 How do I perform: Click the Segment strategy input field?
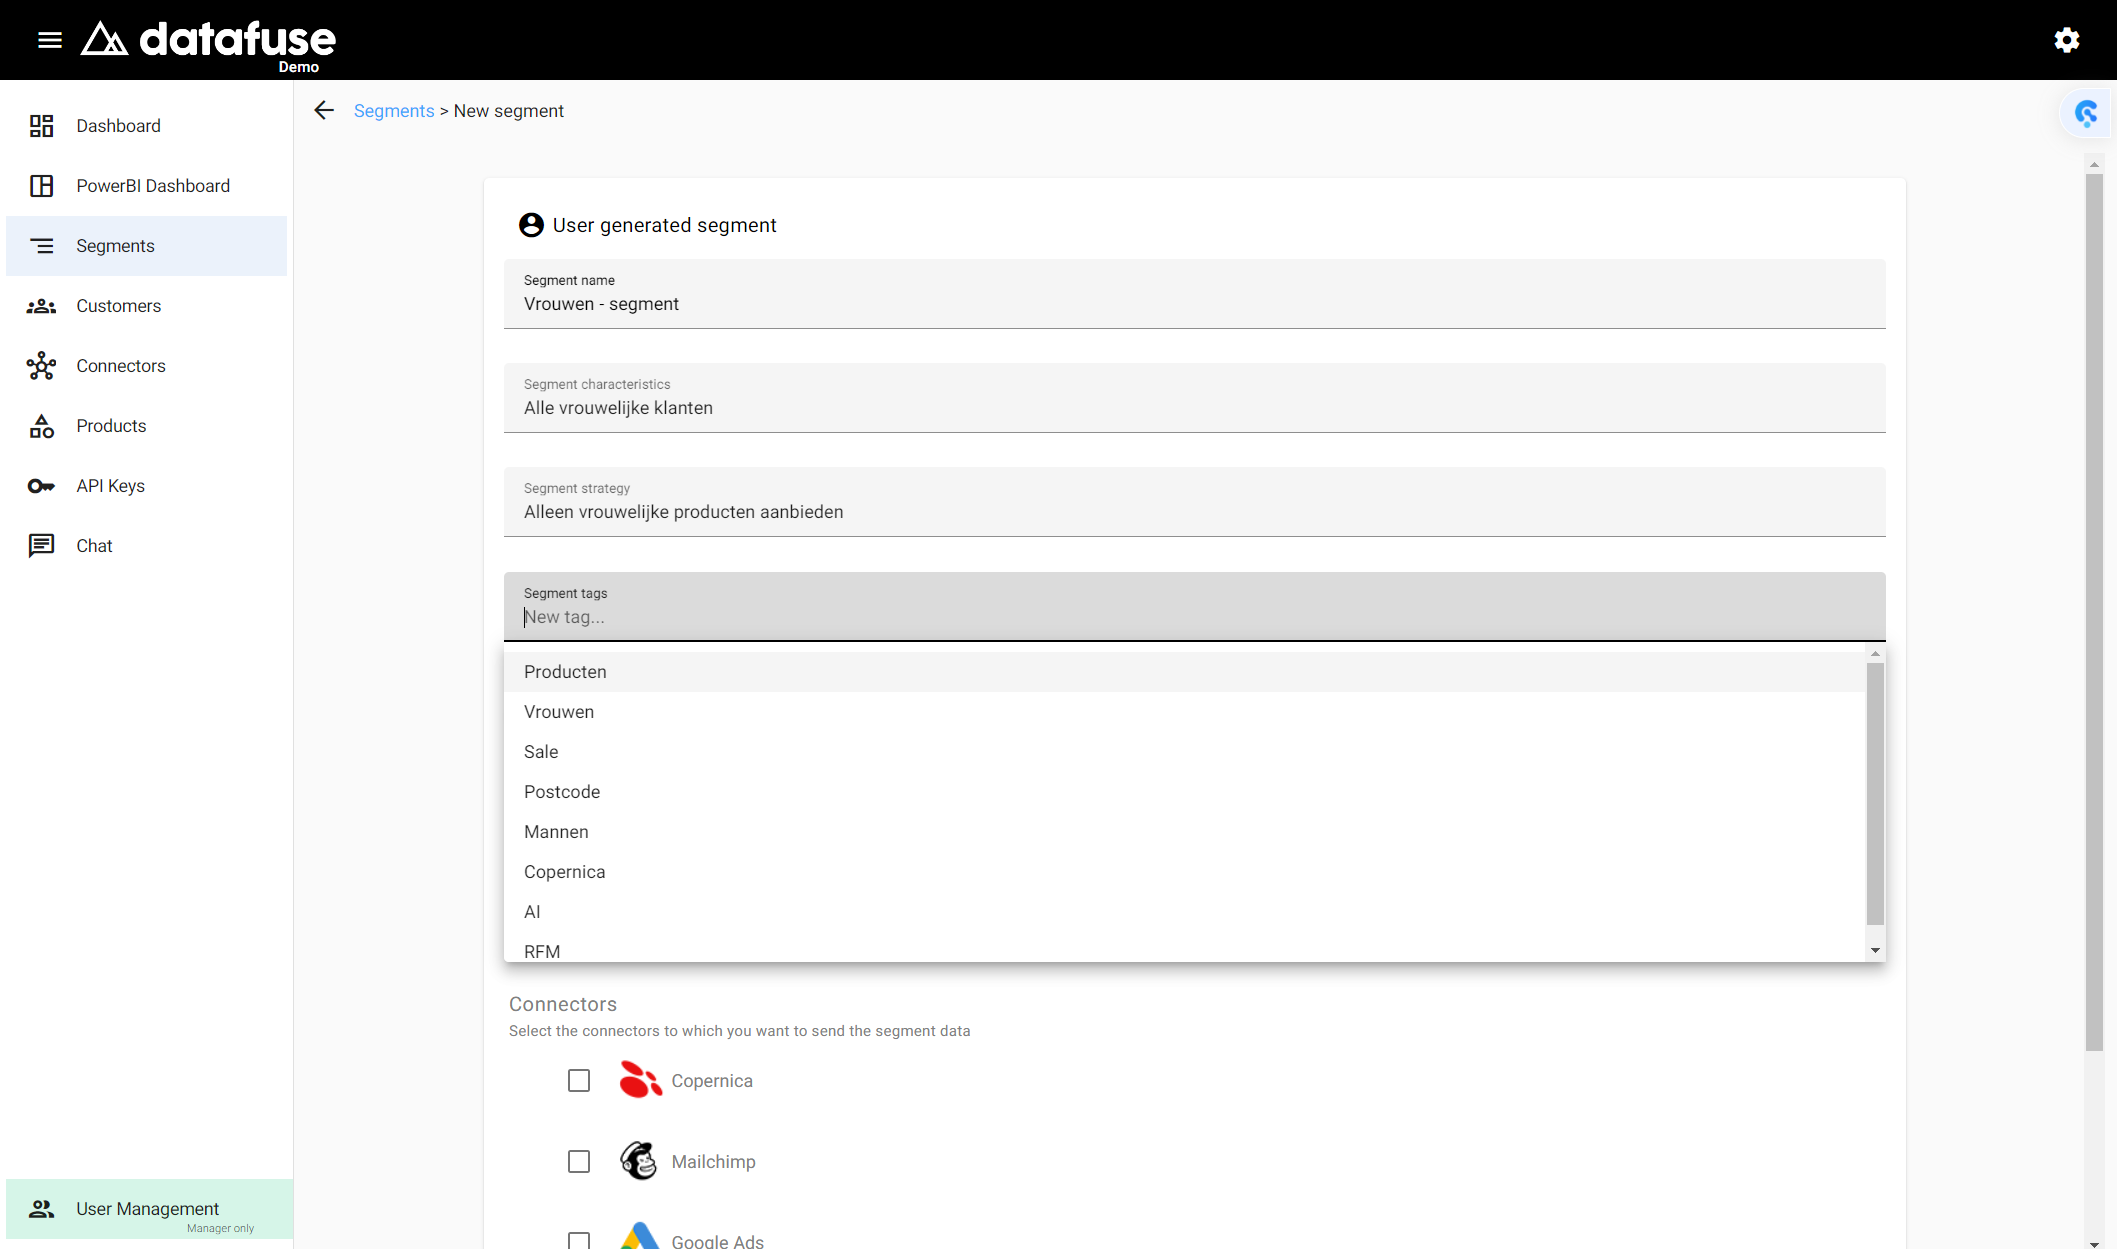coord(1194,502)
